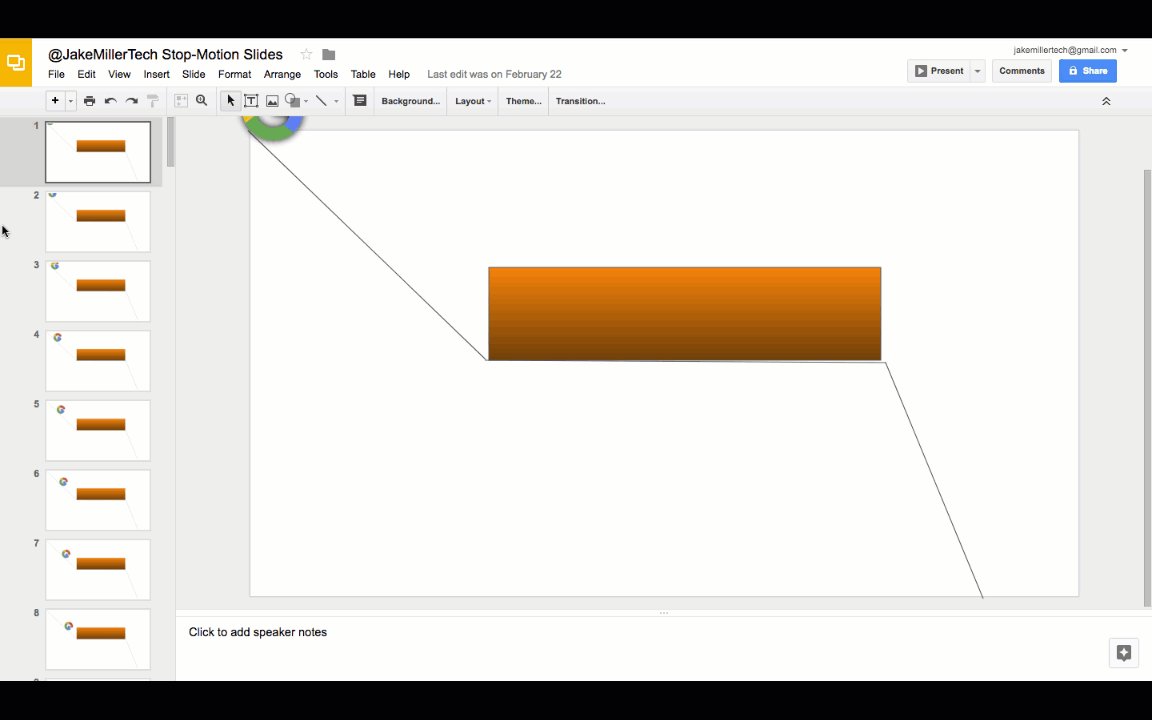Add a new slide with plus button
Image resolution: width=1152 pixels, height=720 pixels.
click(55, 101)
